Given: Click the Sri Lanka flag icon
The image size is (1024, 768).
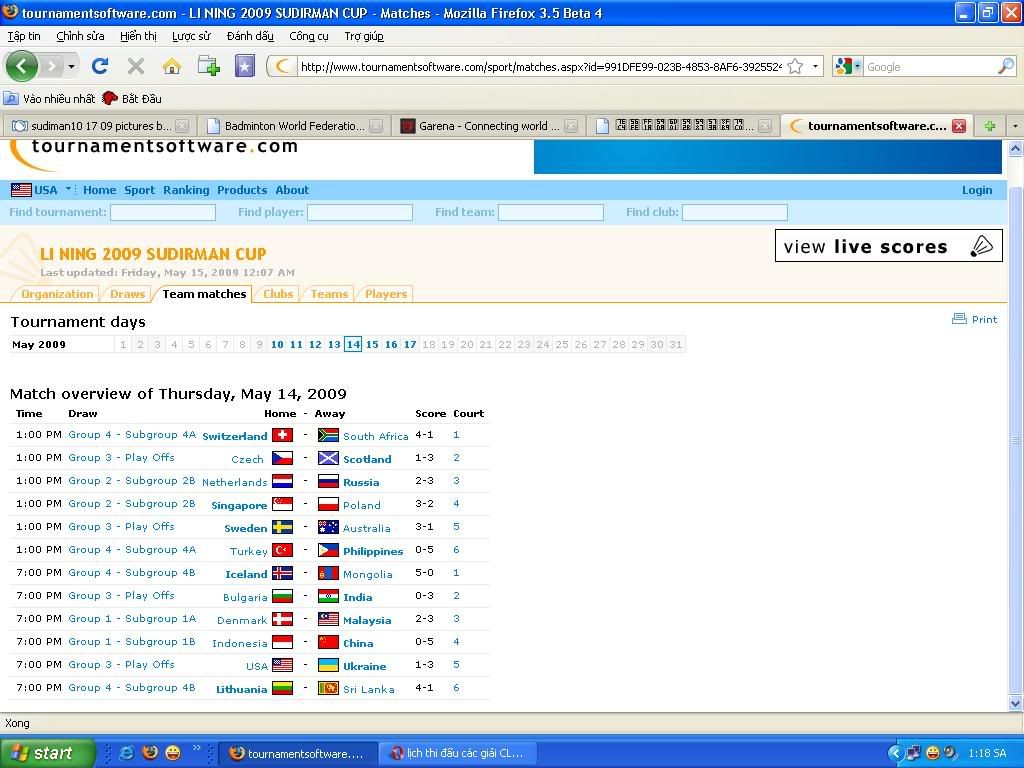Looking at the screenshot, I should [328, 688].
